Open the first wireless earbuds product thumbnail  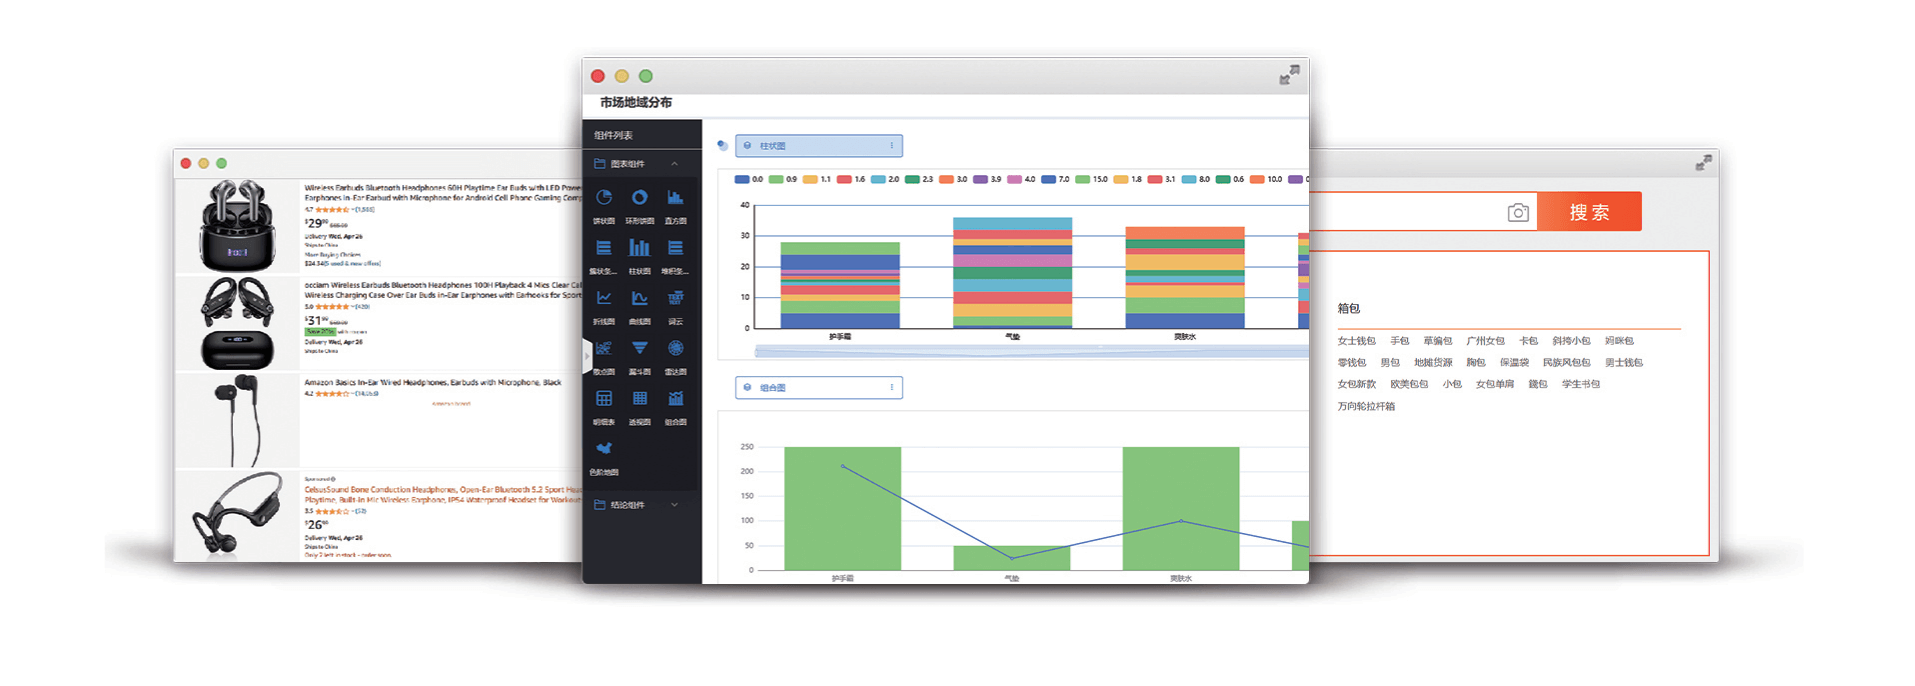tap(237, 226)
